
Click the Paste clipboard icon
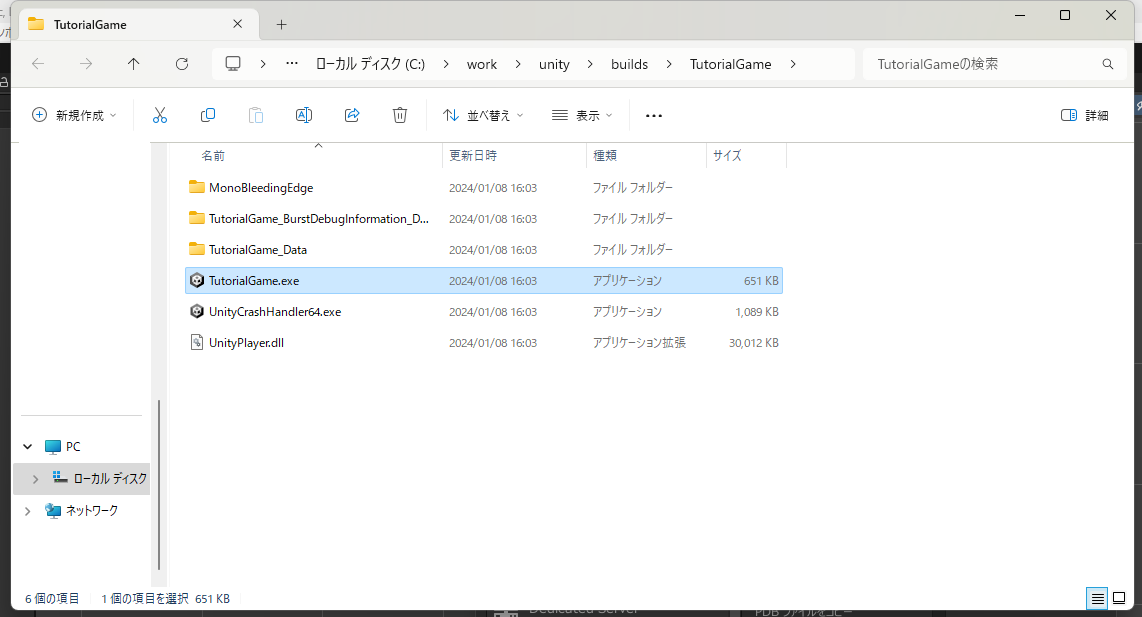point(256,115)
